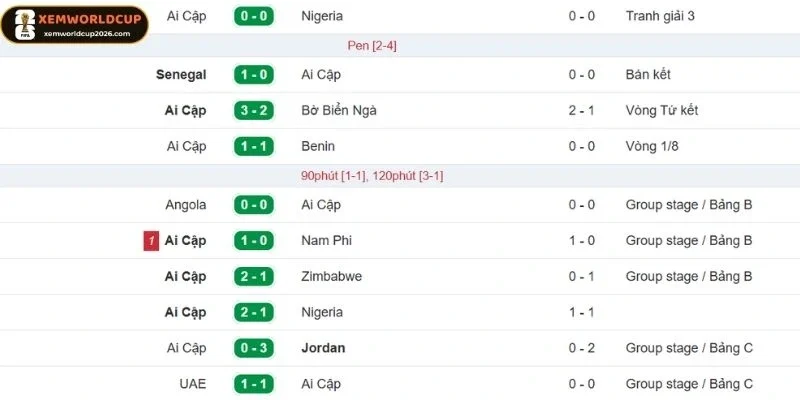This screenshot has height=400, width=800.
Task: Click the red card badge beside Ai Cập
Action: 151,241
